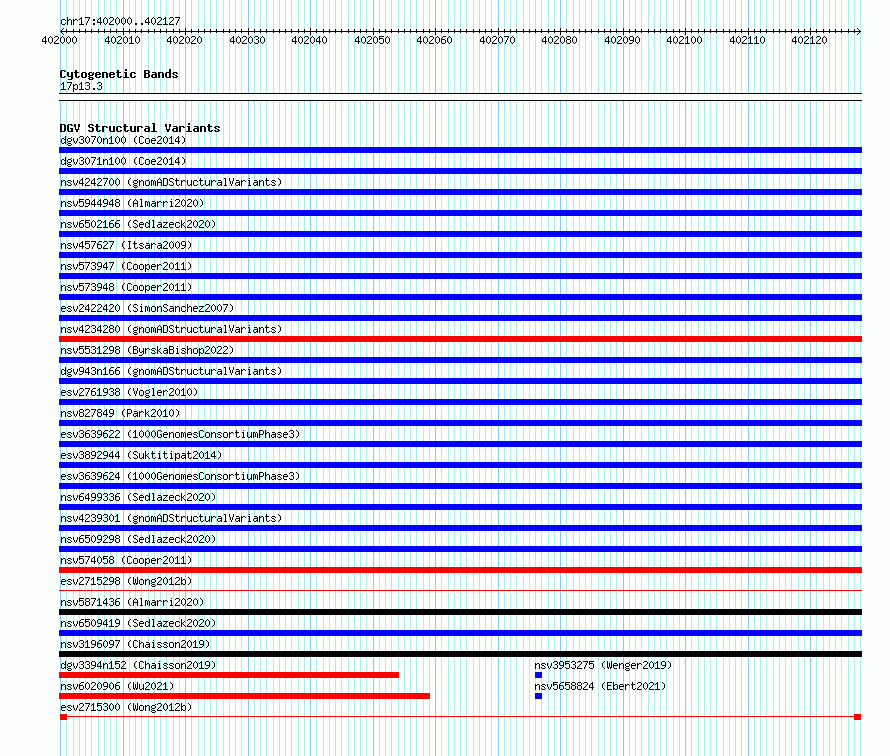Click the blue bar under dgv3070n100
The height and width of the screenshot is (756, 890).
pyautogui.click(x=460, y=150)
